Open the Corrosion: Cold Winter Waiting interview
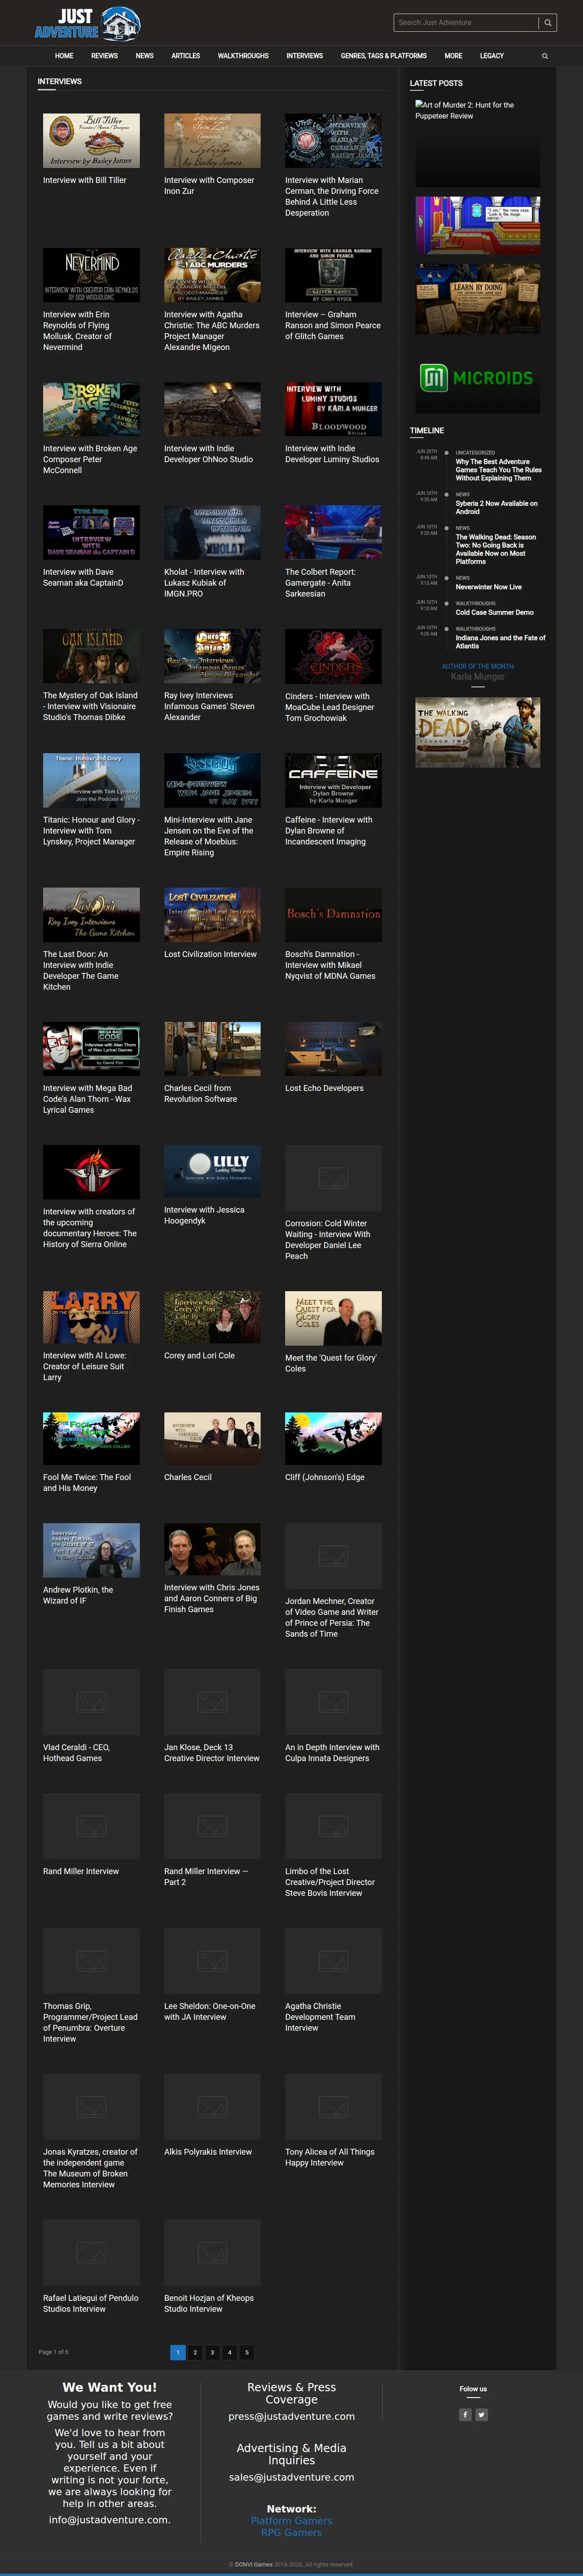Viewport: 583px width, 2576px height. pyautogui.click(x=328, y=1239)
